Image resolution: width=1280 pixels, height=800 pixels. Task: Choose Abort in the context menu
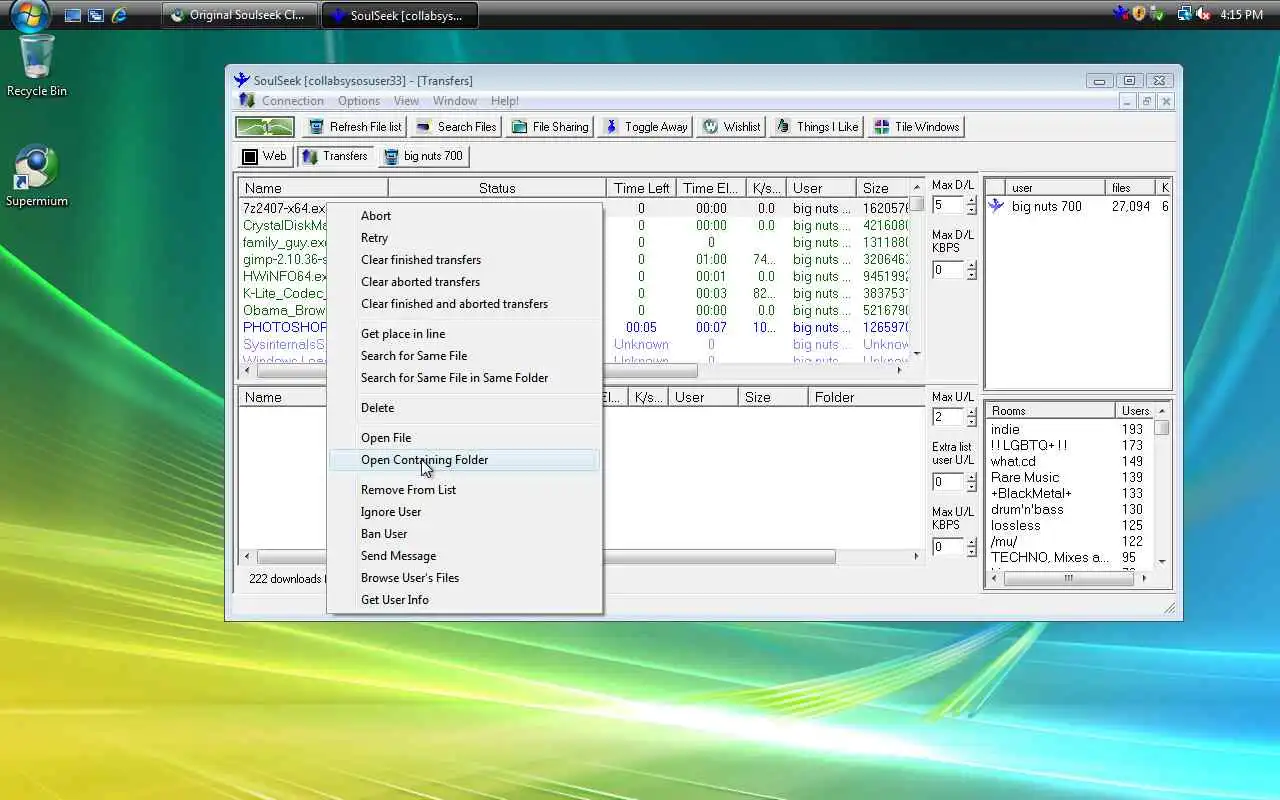click(x=465, y=216)
